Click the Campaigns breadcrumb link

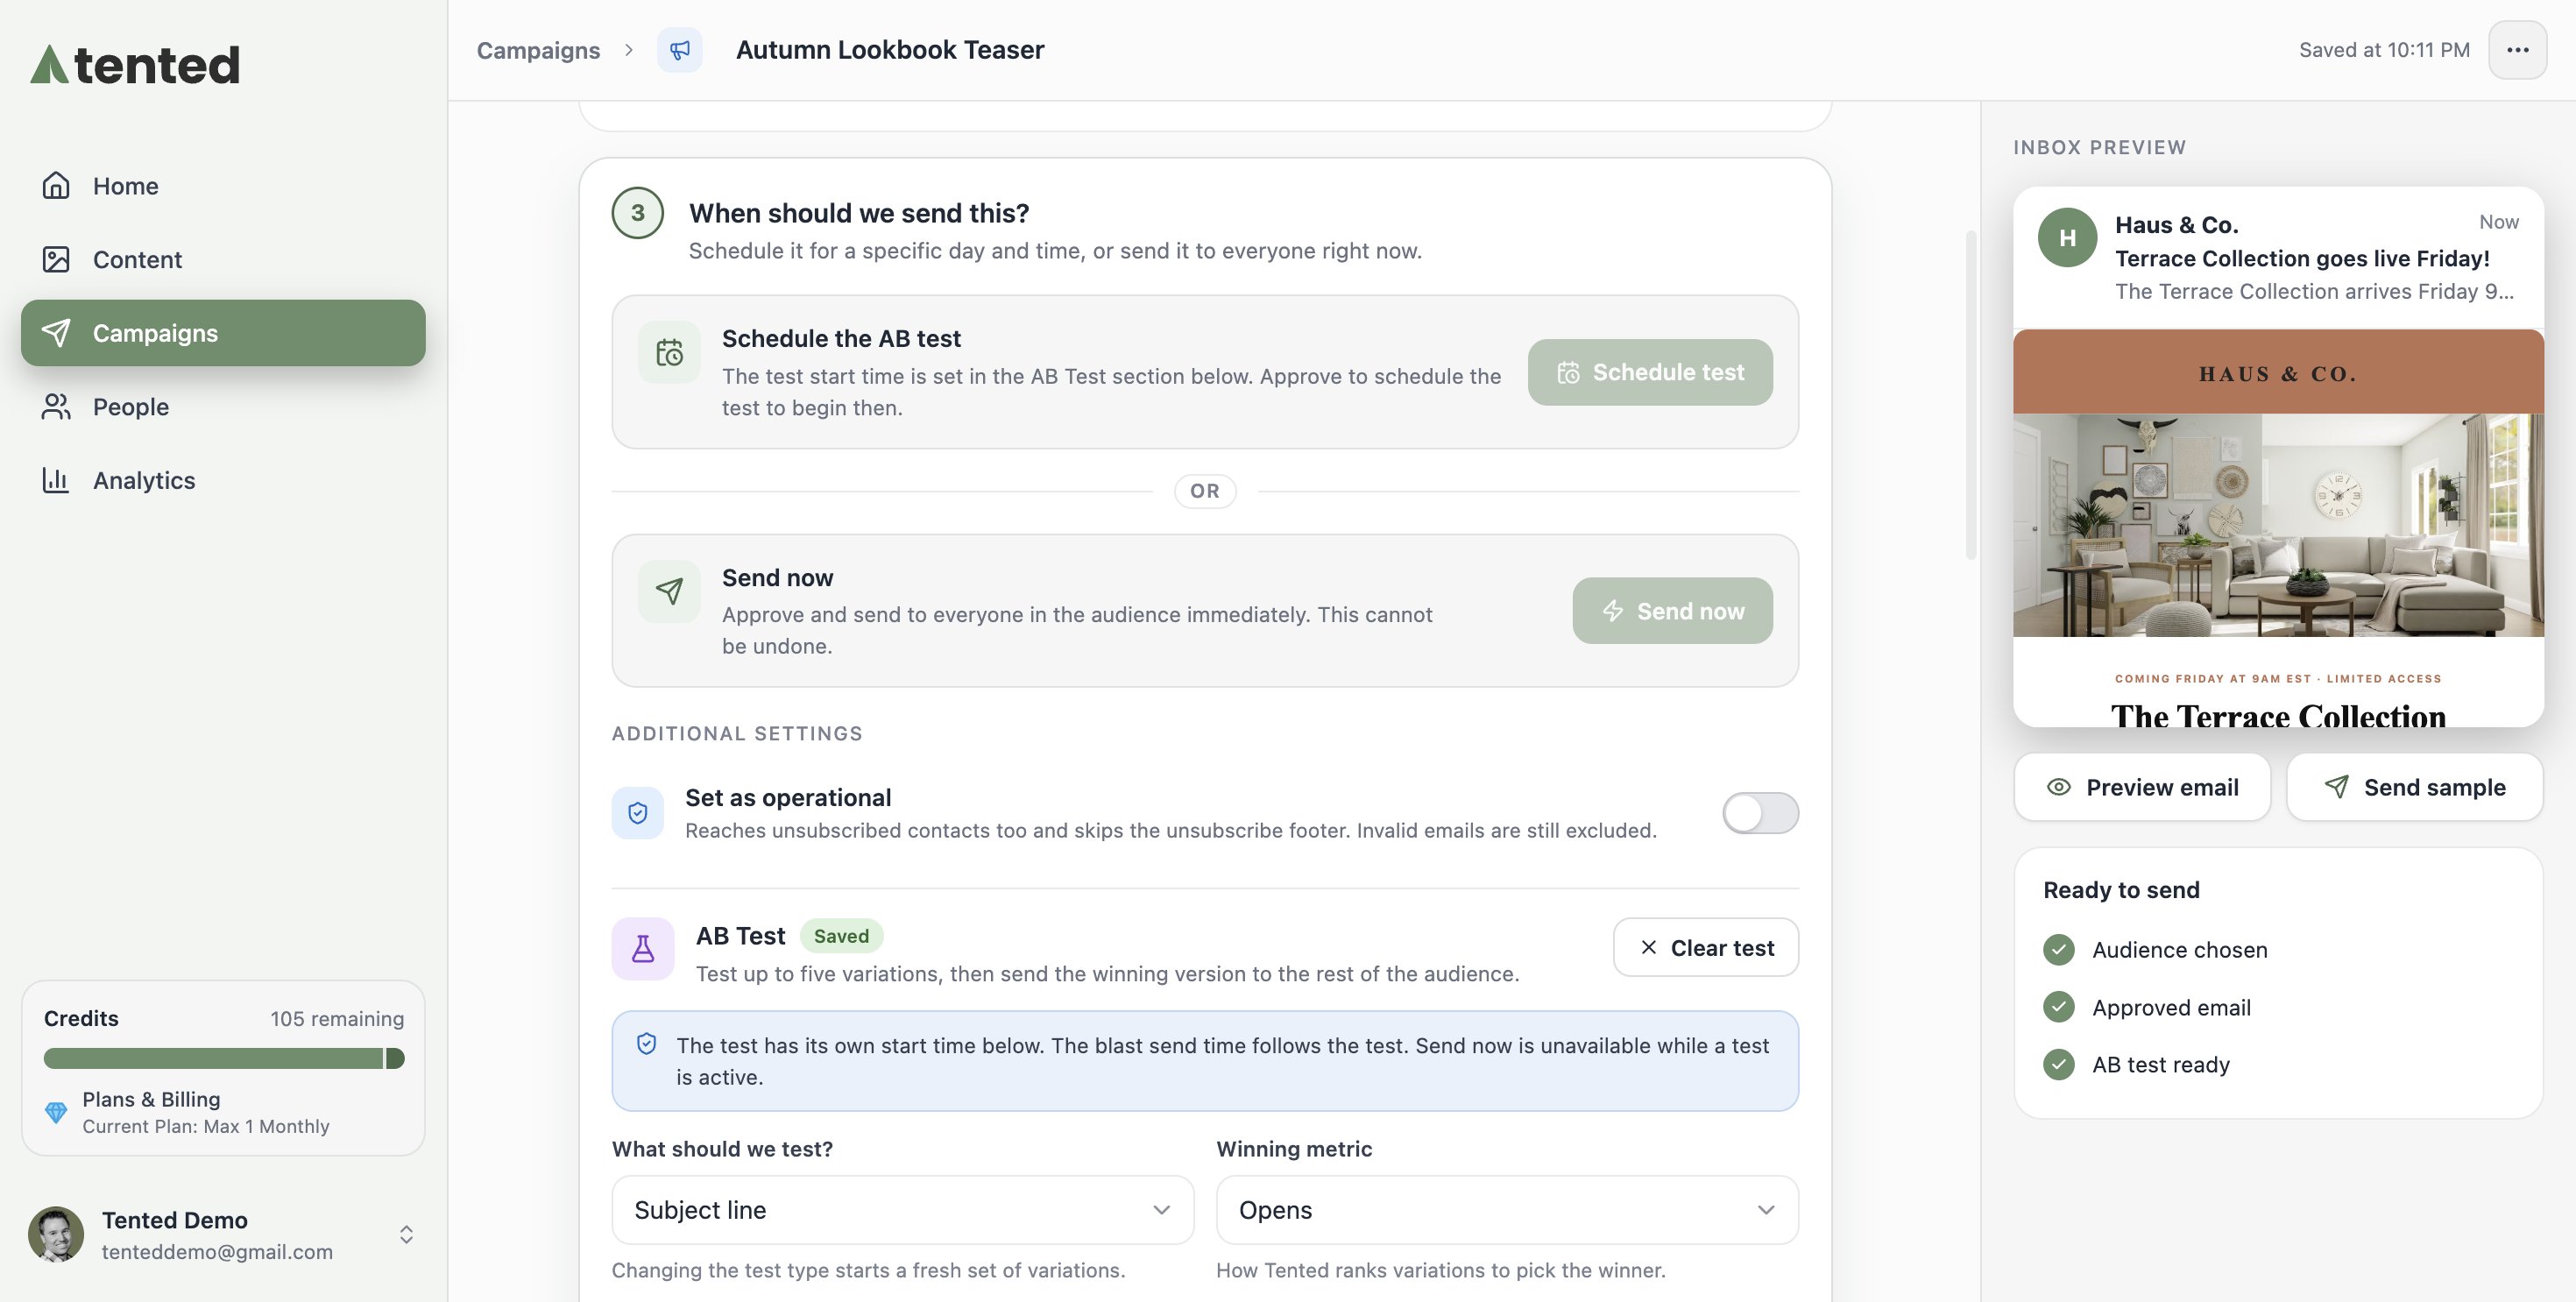click(x=538, y=50)
